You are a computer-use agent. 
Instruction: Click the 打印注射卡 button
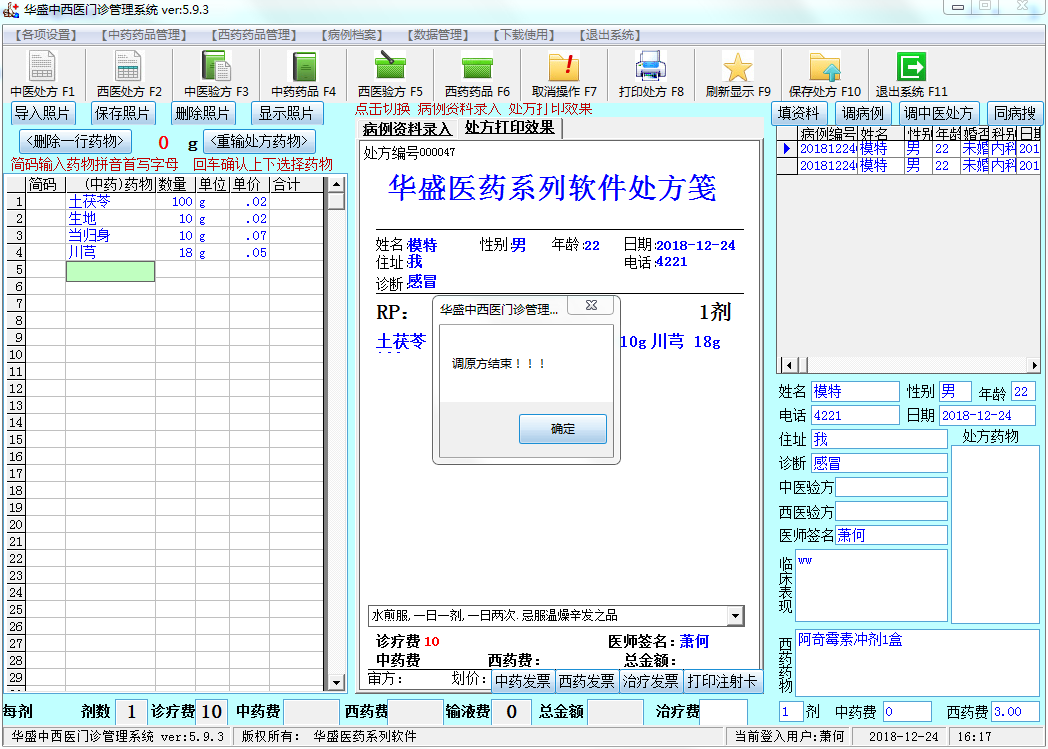pos(723,681)
